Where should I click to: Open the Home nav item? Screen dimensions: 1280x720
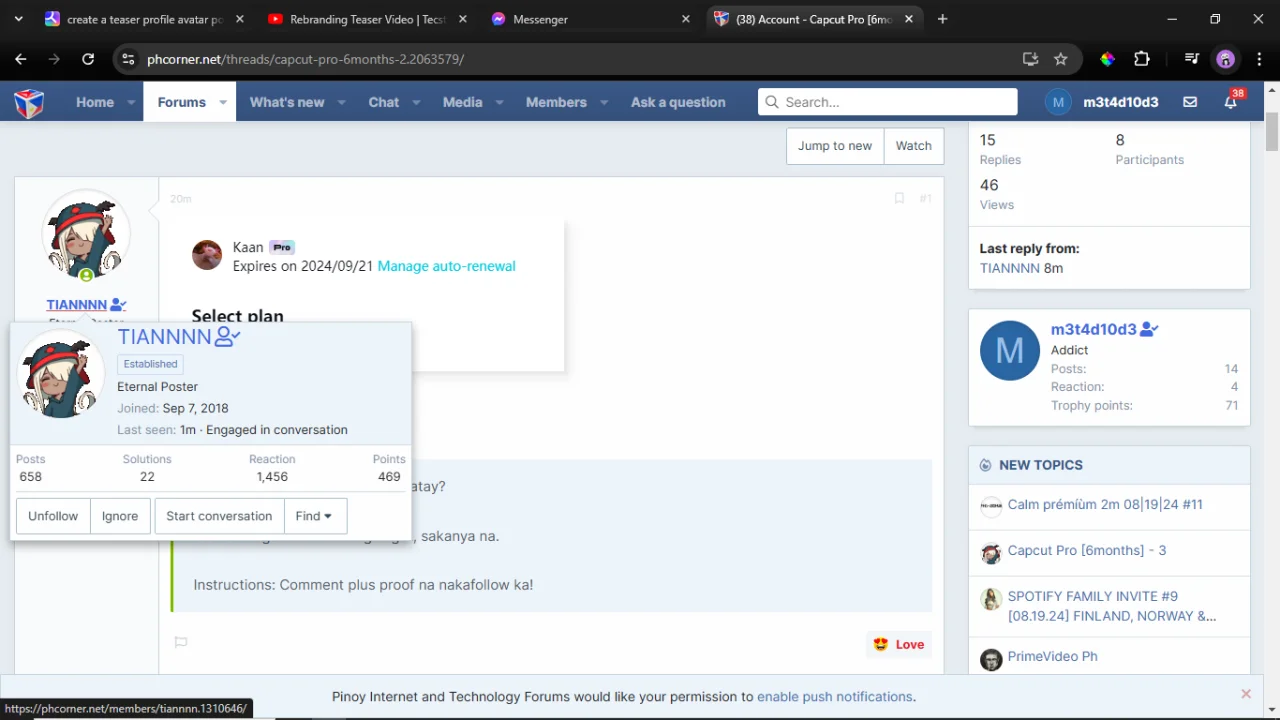(x=95, y=102)
